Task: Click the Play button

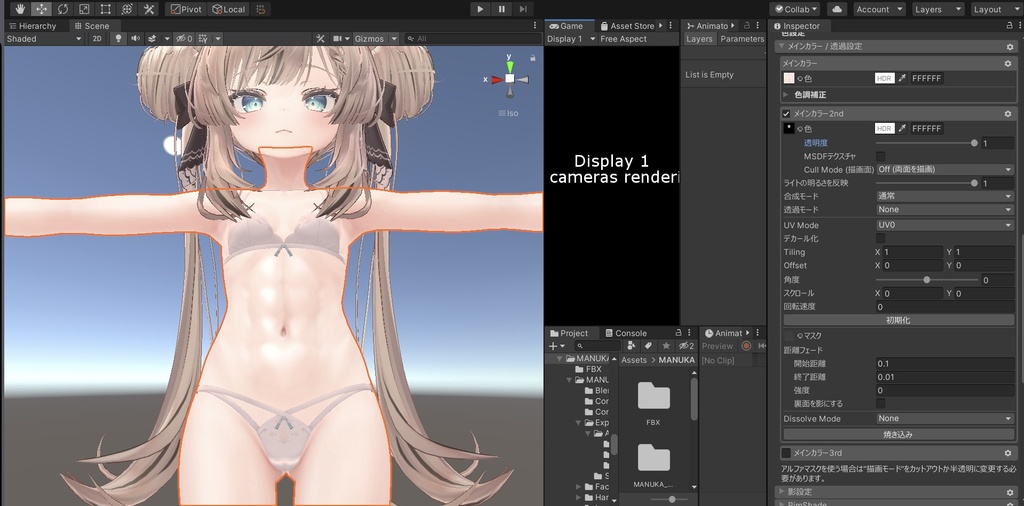Action: pos(480,9)
